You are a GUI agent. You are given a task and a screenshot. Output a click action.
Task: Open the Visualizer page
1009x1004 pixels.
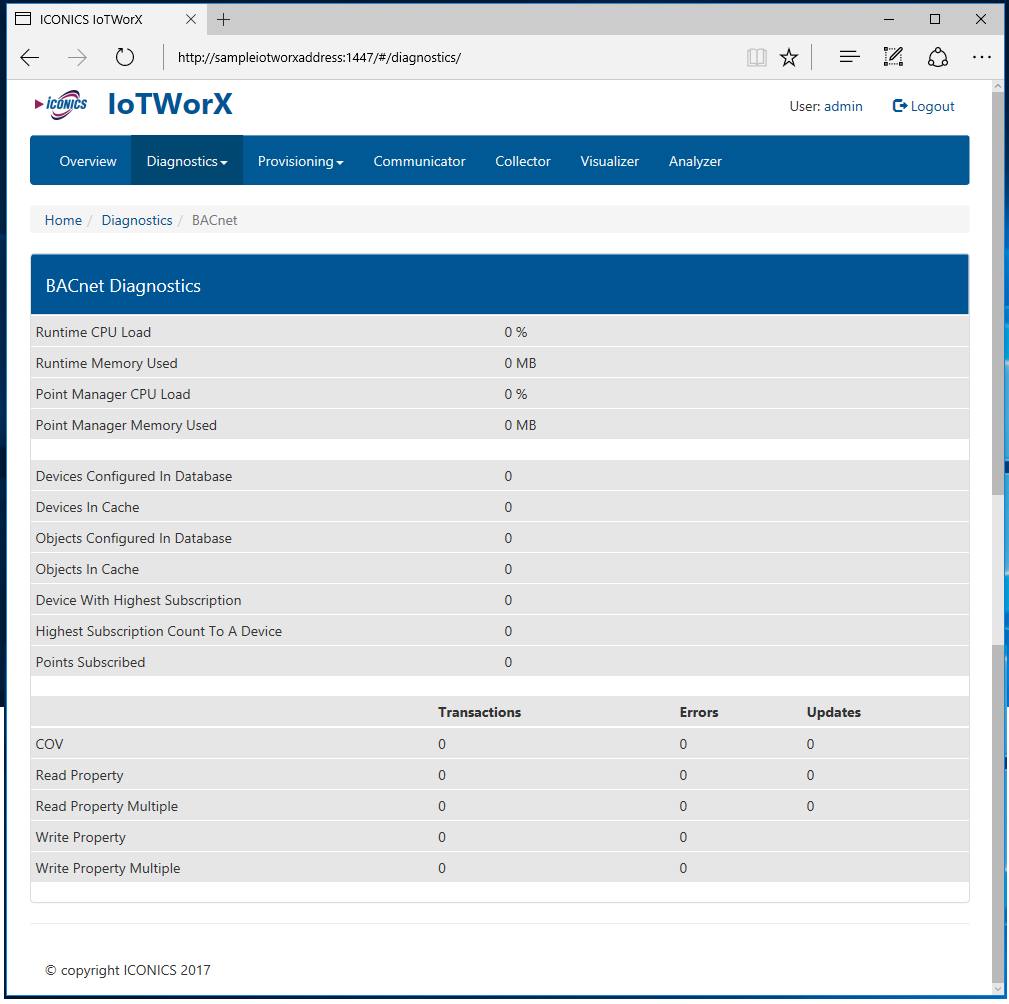point(609,161)
